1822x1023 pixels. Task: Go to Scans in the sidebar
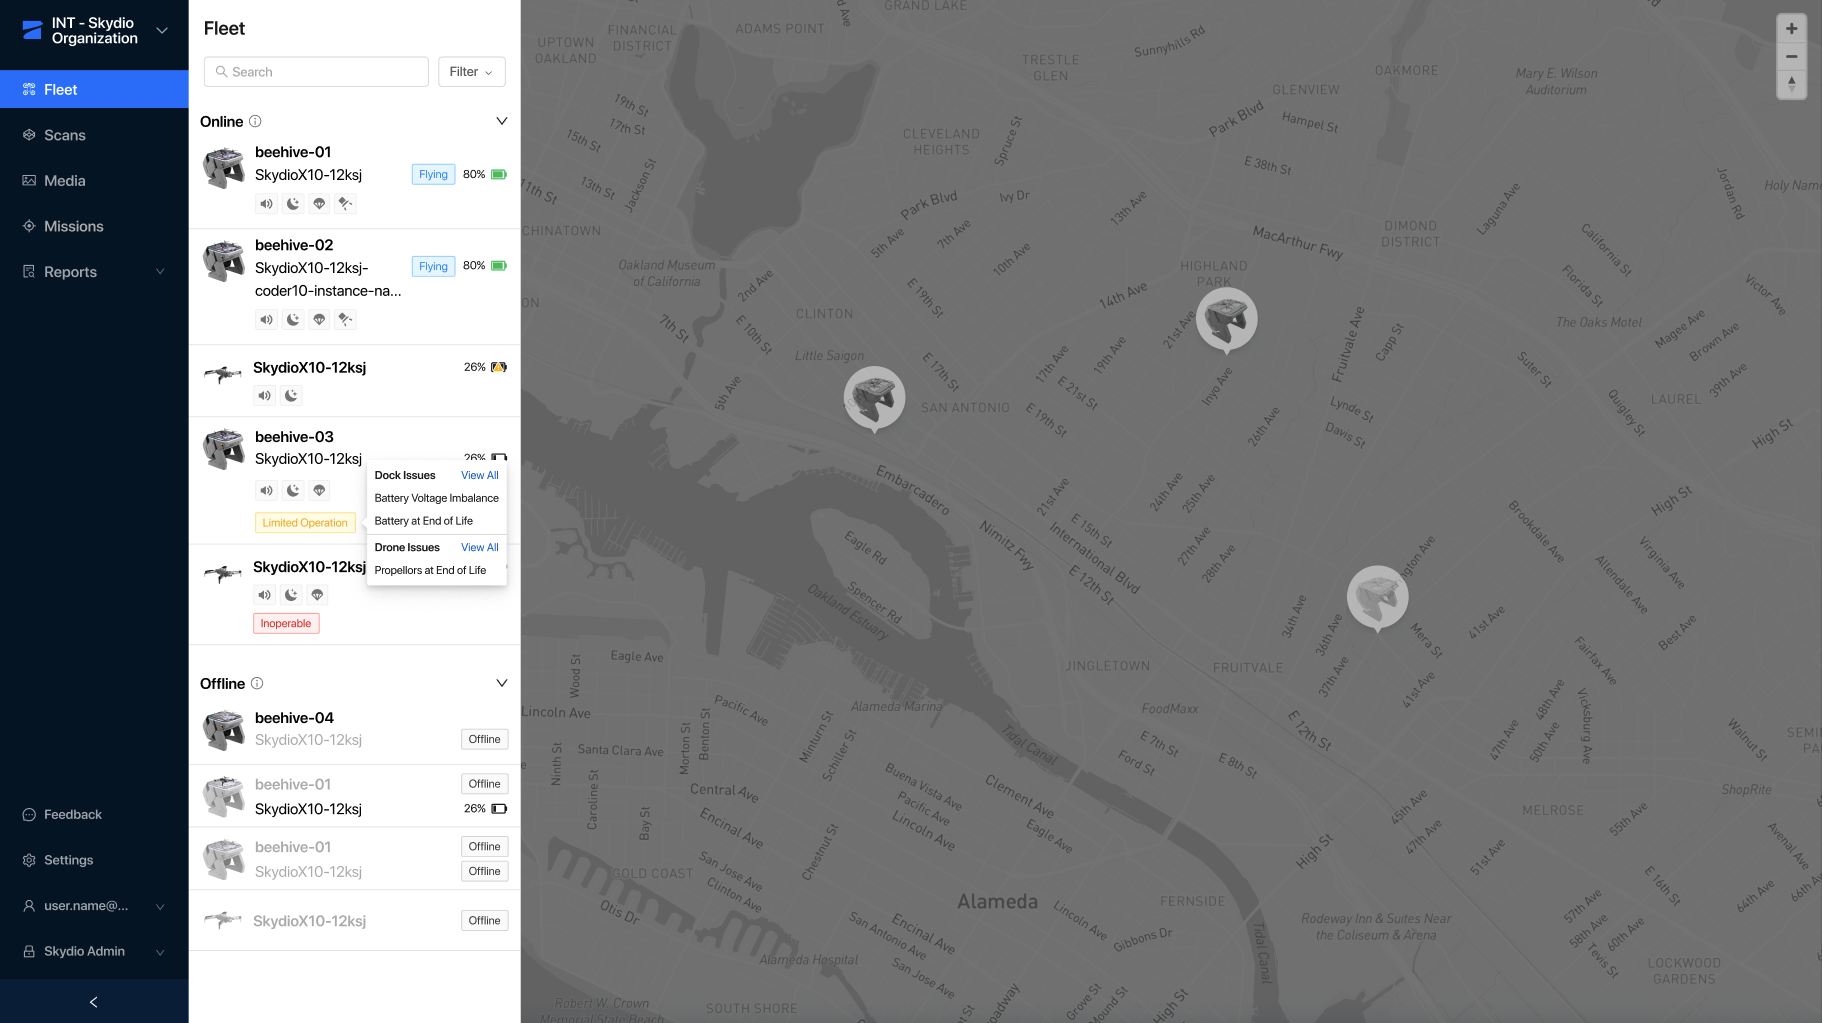click(x=65, y=136)
